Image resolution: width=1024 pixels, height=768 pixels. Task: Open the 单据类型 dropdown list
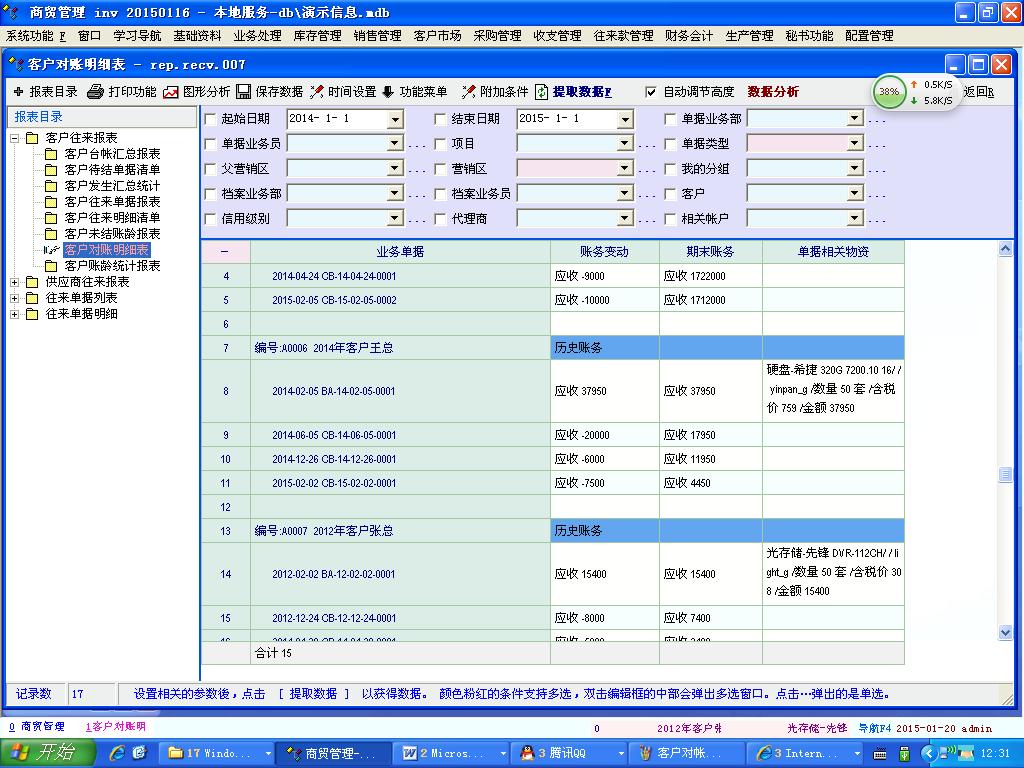854,144
